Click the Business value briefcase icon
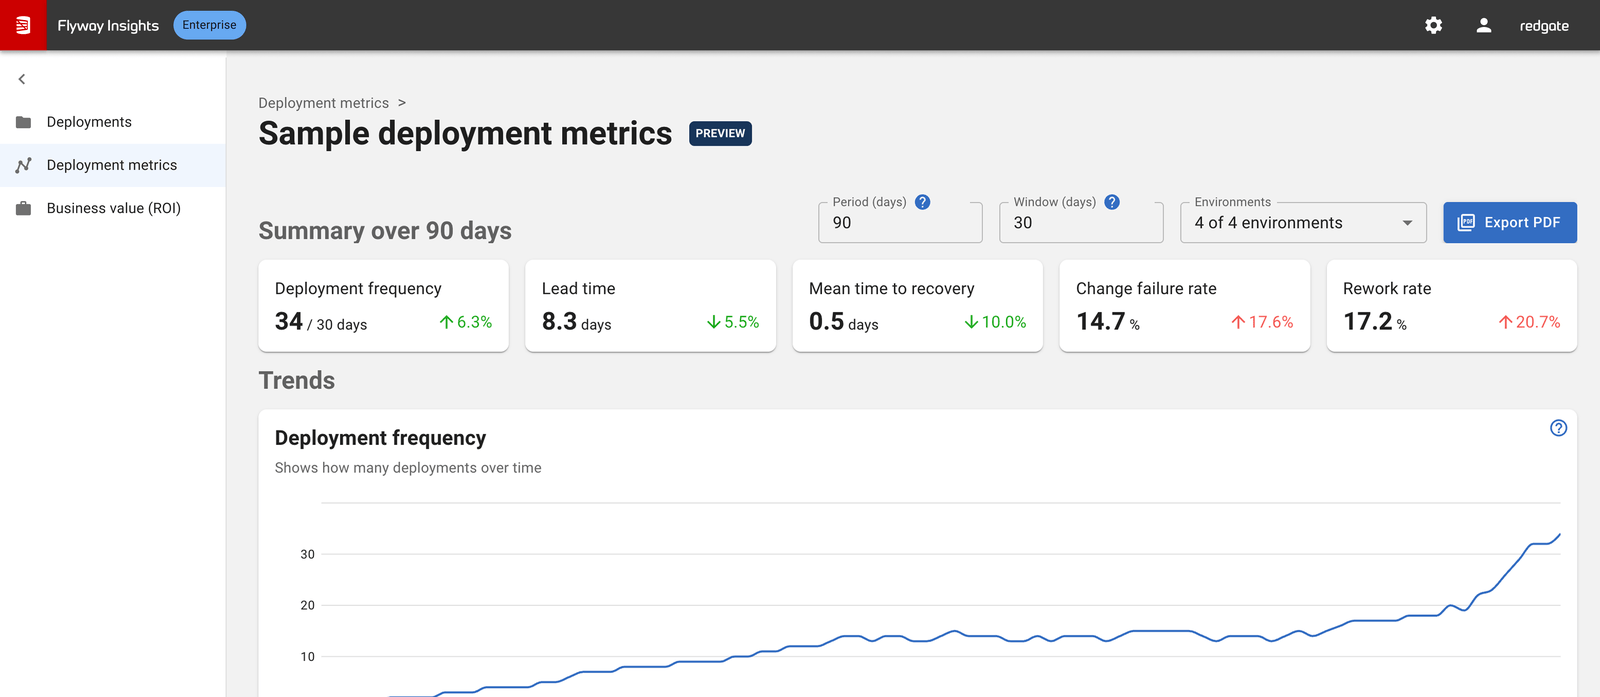The width and height of the screenshot is (1600, 697). (x=24, y=208)
